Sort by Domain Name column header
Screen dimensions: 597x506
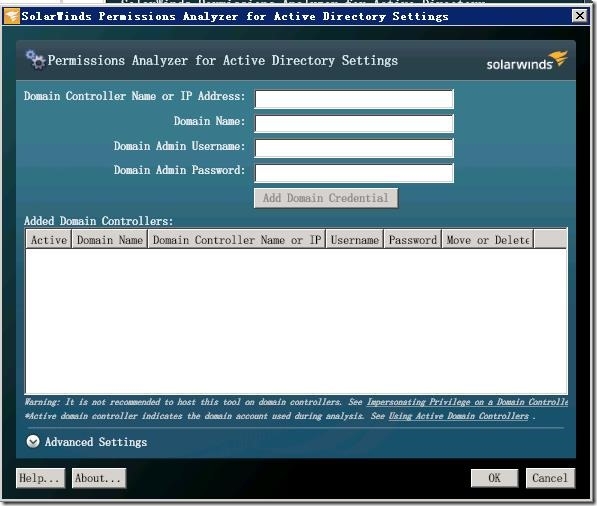click(110, 239)
